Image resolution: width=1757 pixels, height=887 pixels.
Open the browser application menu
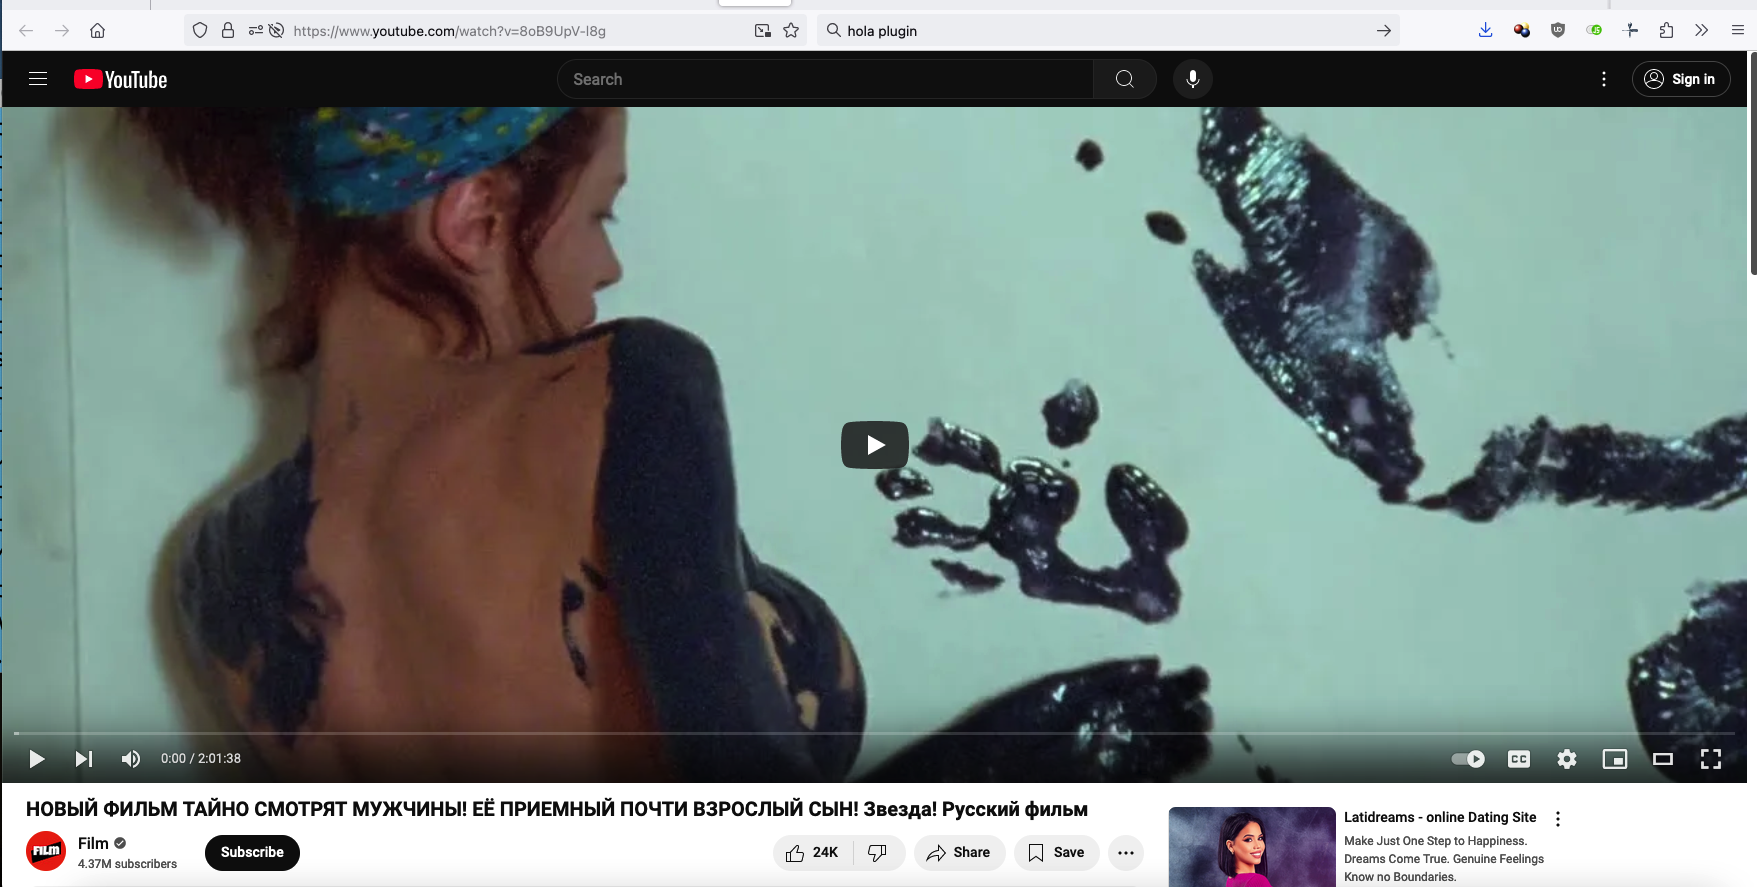(x=1738, y=31)
